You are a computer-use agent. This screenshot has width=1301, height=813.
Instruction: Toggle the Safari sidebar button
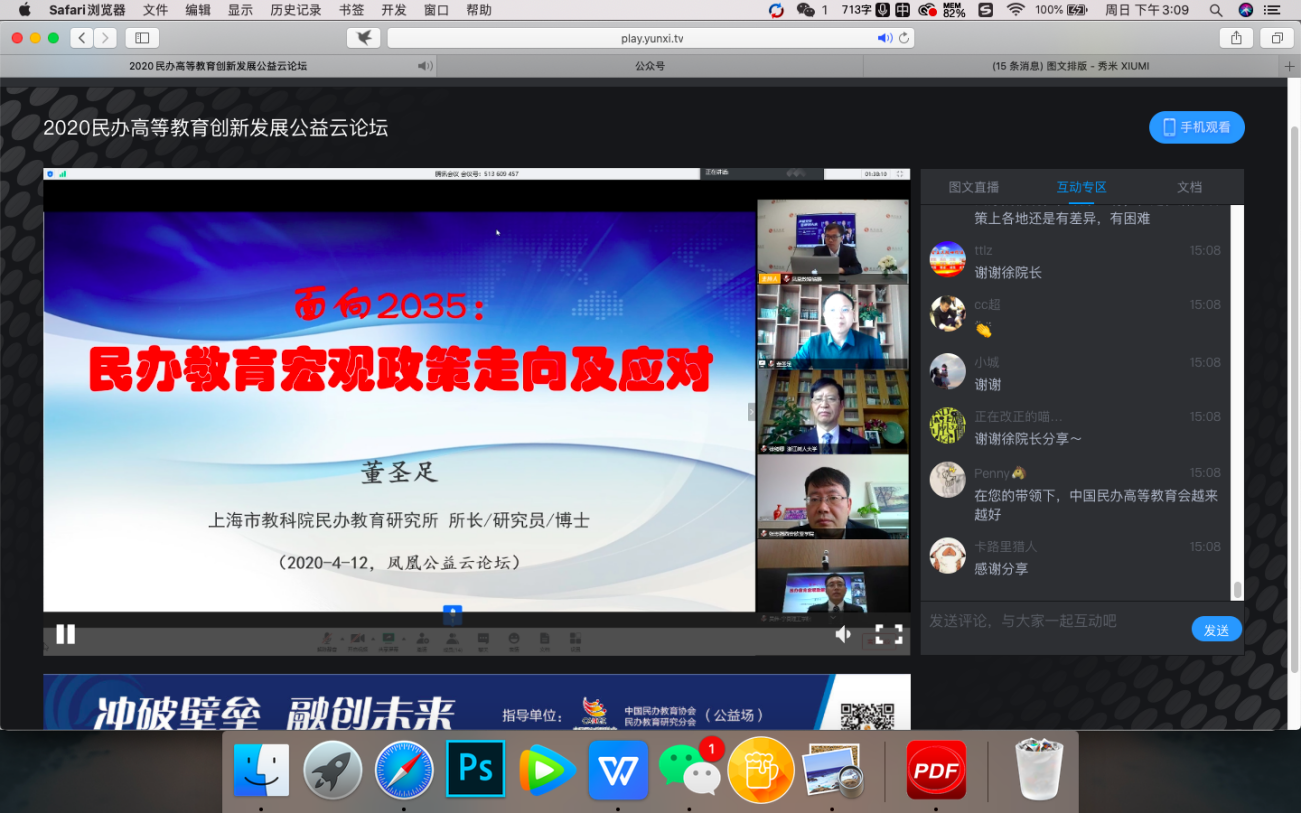tap(142, 38)
